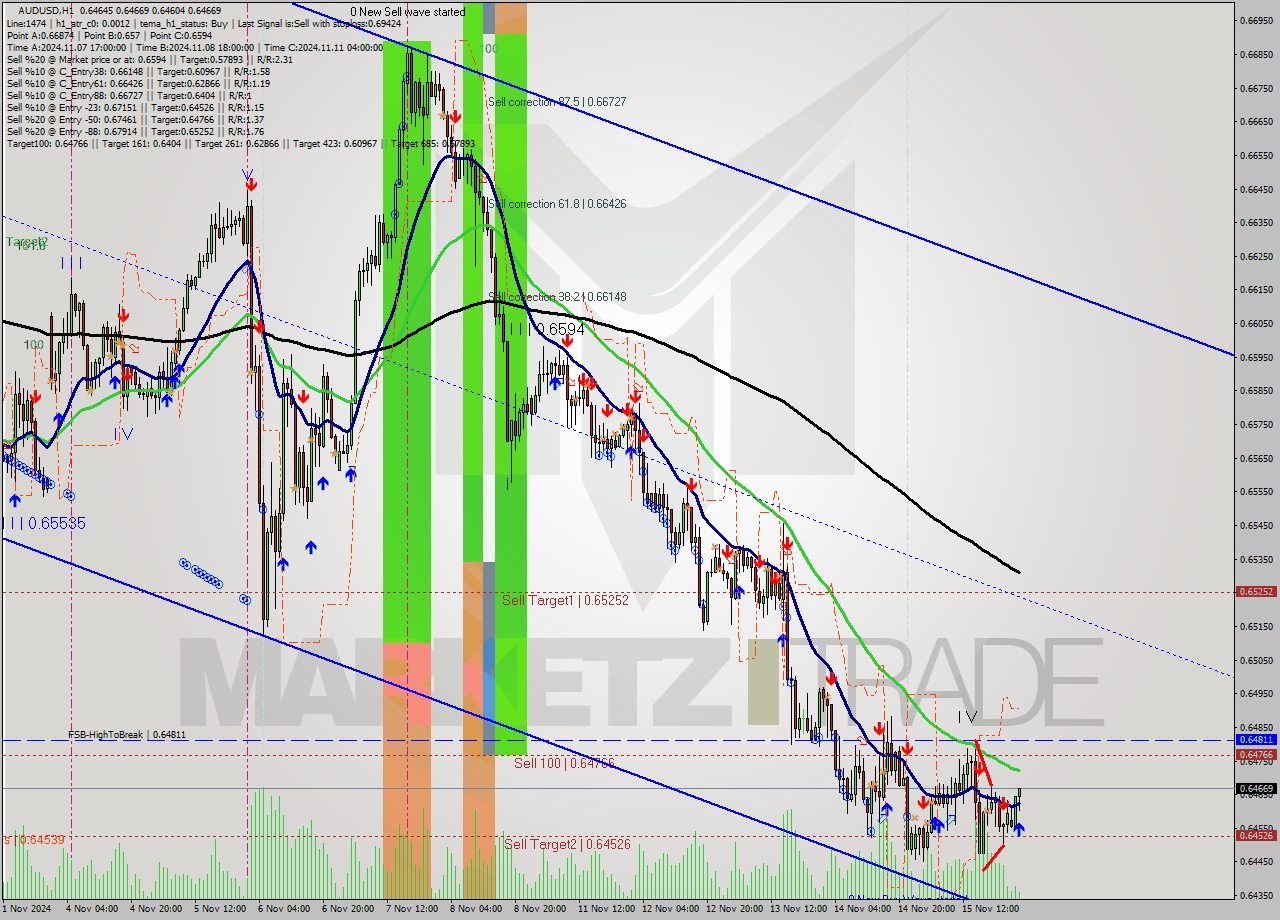The height and width of the screenshot is (920, 1280).
Task: Click the AUDUSD,H1 symbol title
Action: pos(45,10)
